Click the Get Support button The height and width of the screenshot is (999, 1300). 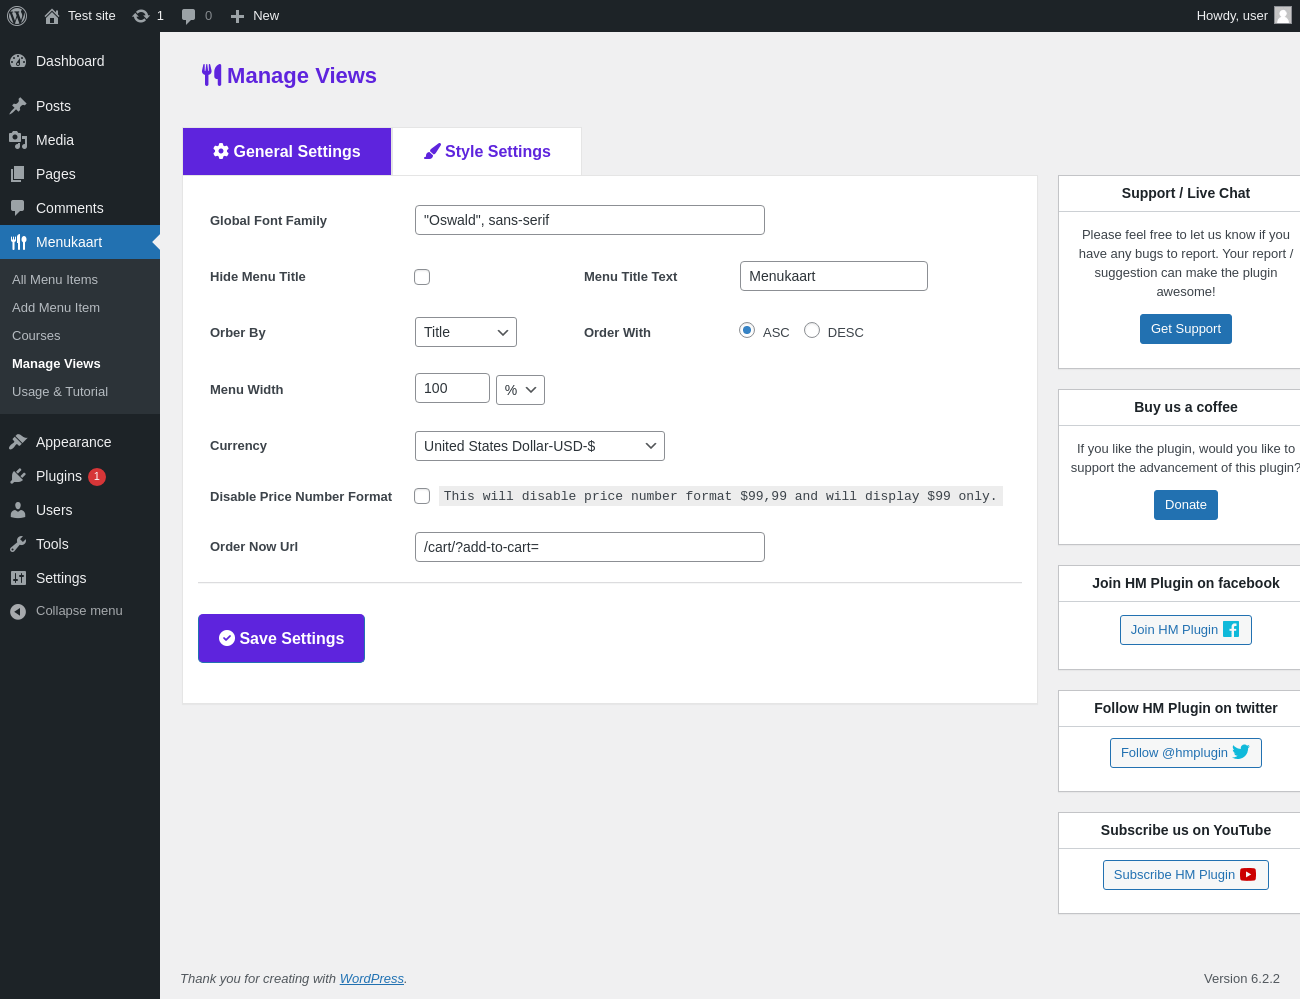pos(1186,329)
